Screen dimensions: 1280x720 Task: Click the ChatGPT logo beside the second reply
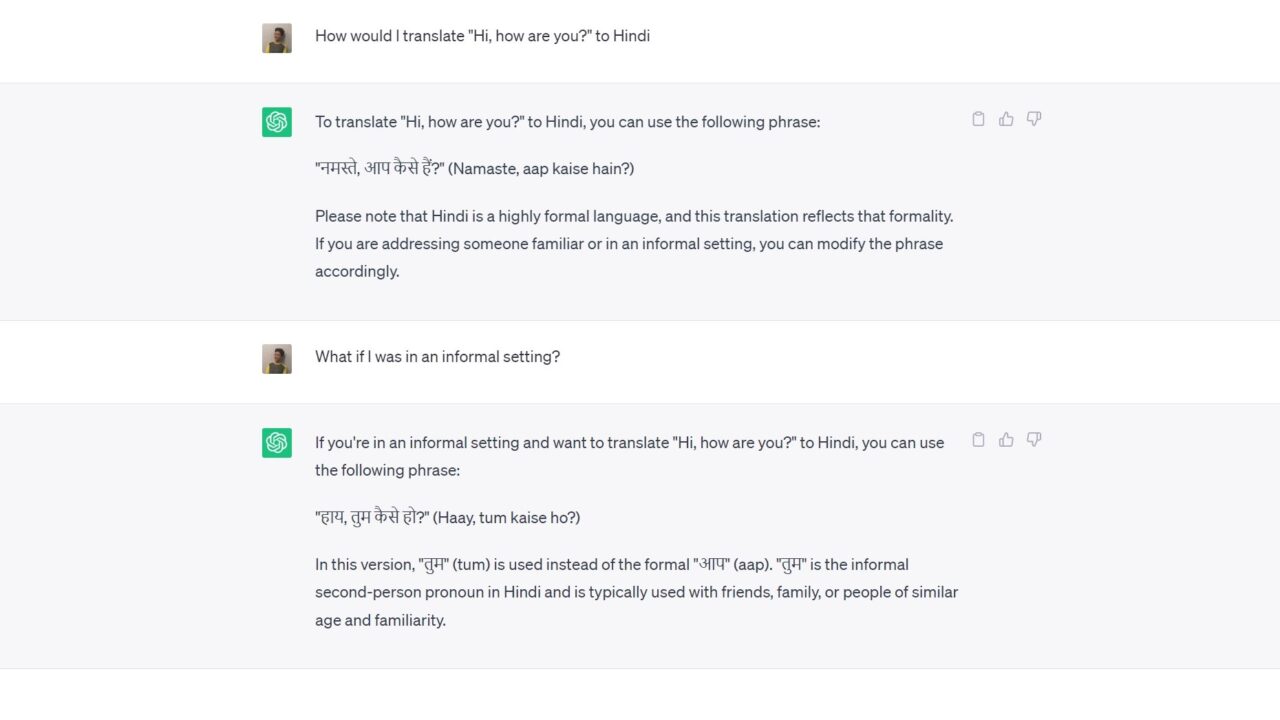(277, 441)
